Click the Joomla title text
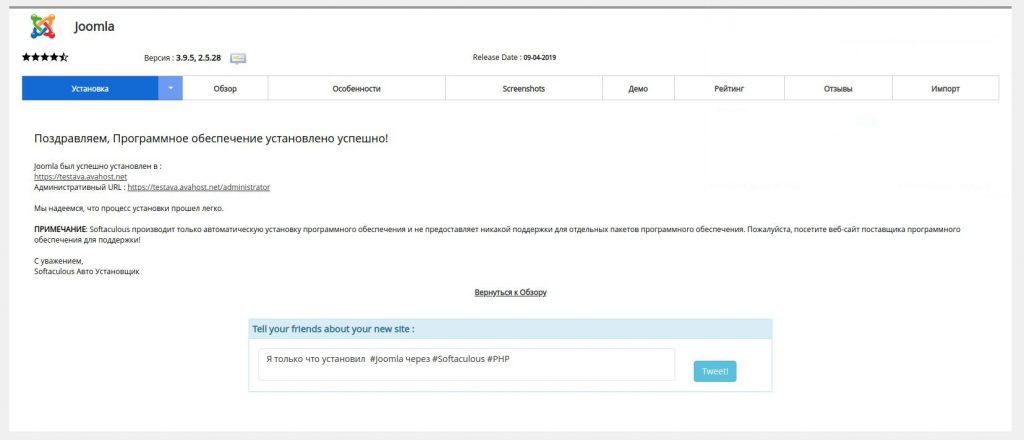The height and width of the screenshot is (440, 1024). pyautogui.click(x=94, y=27)
